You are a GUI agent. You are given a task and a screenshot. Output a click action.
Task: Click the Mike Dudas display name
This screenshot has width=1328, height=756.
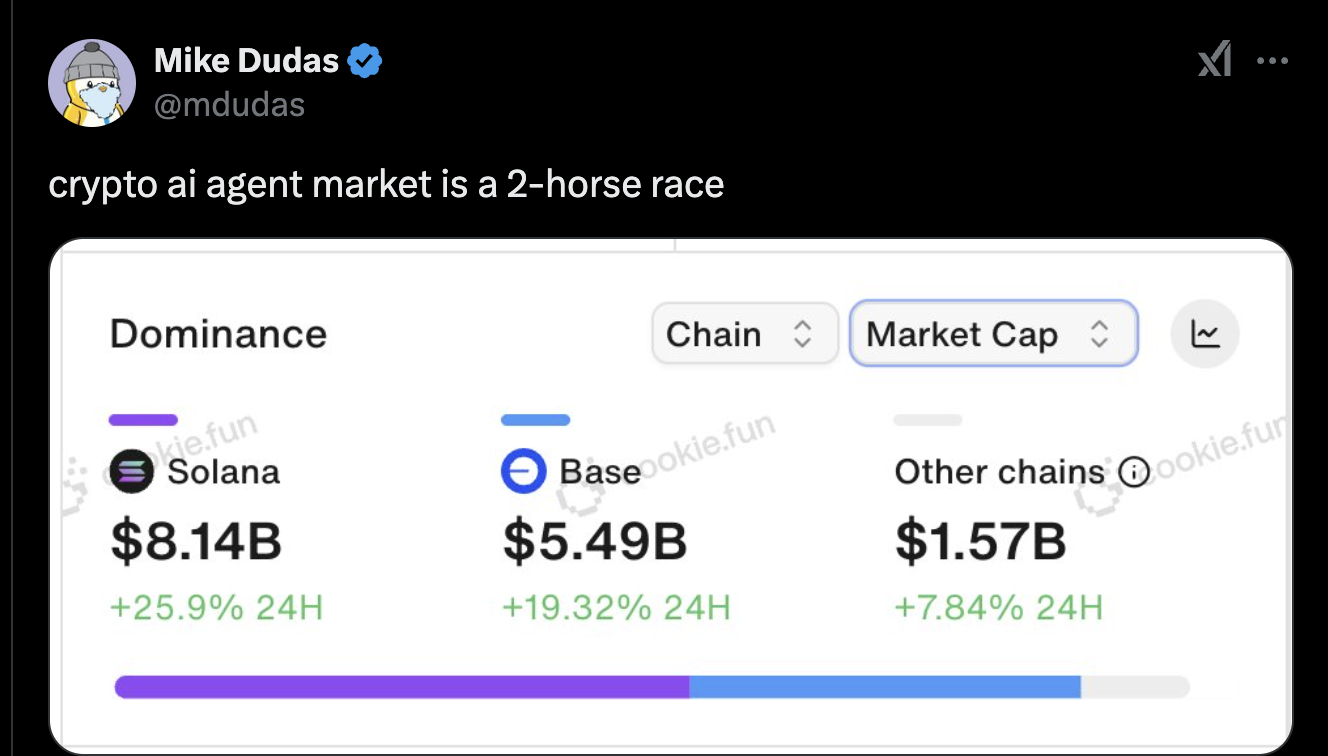[x=247, y=62]
